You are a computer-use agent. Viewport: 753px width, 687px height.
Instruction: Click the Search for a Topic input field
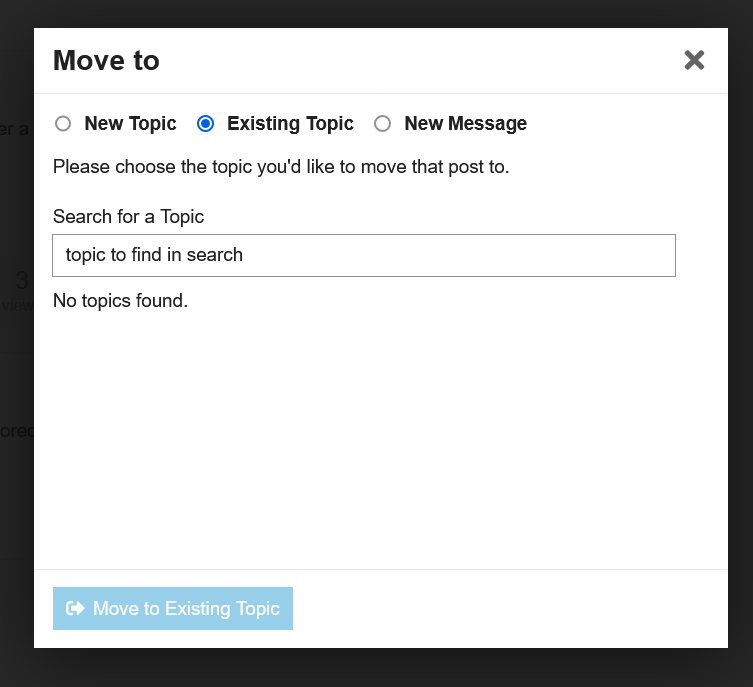pyautogui.click(x=364, y=255)
